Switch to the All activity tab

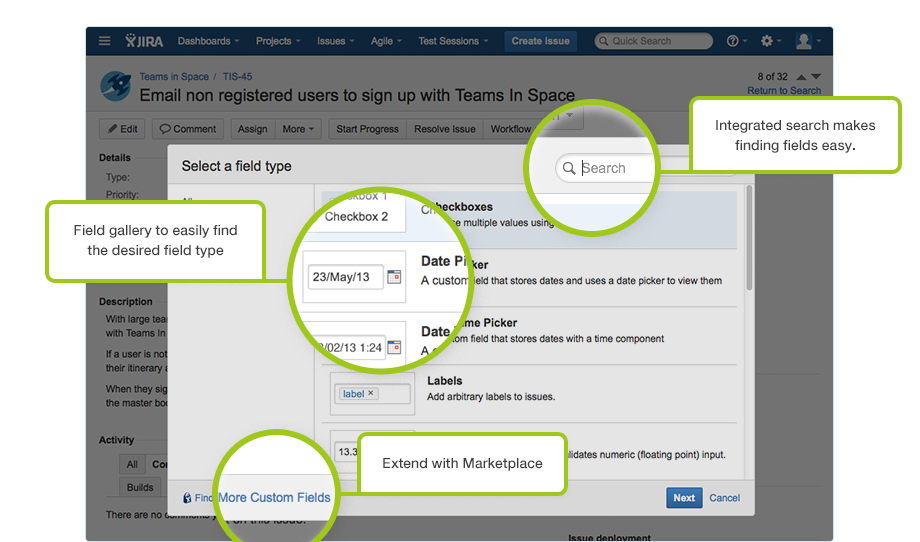tap(132, 464)
